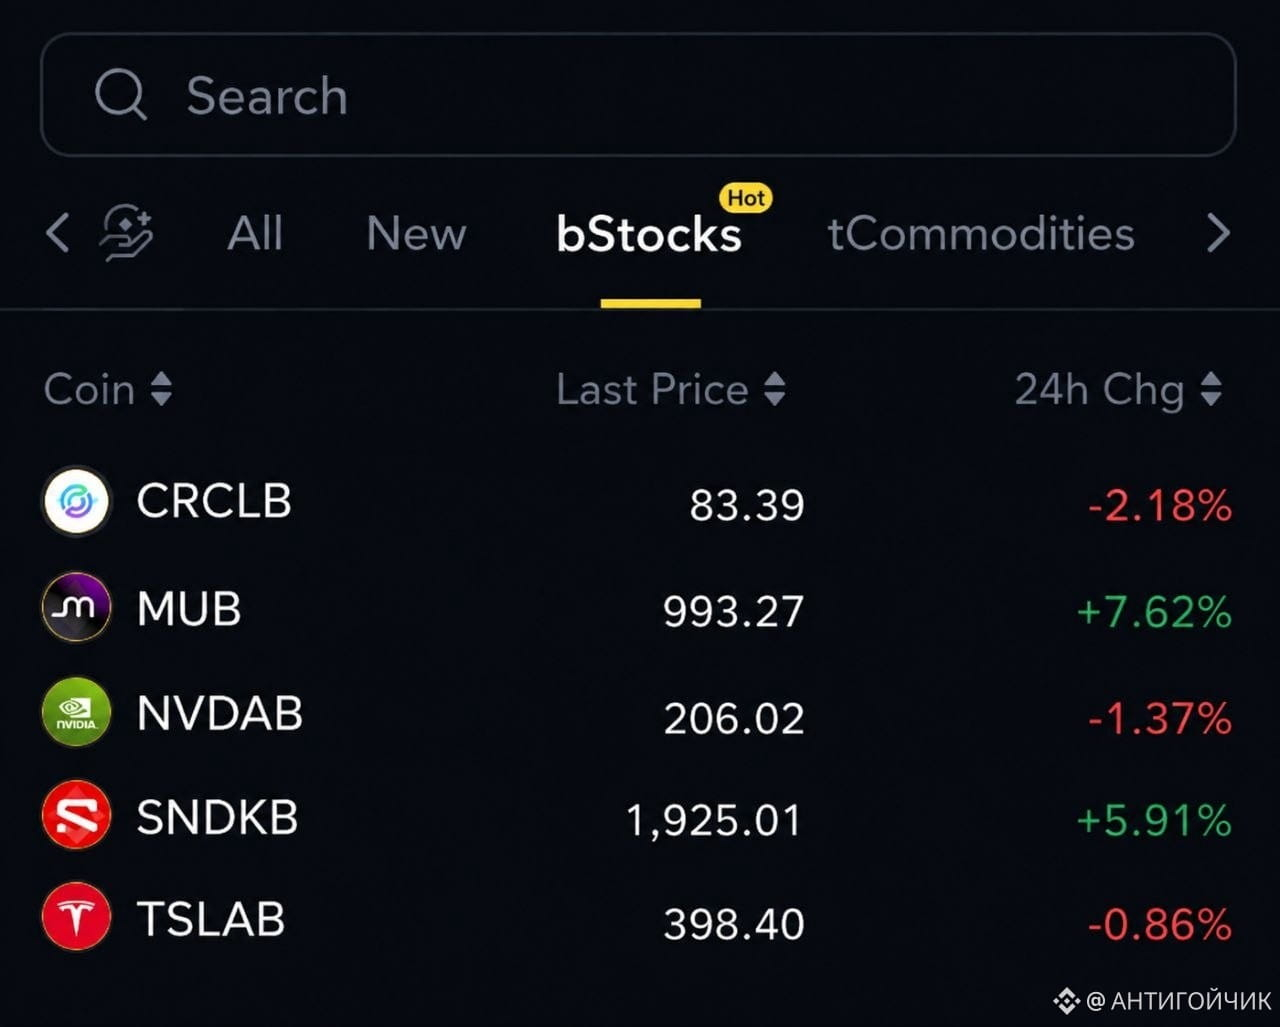
Task: Toggle sorting by 24h Chg
Action: (1118, 389)
